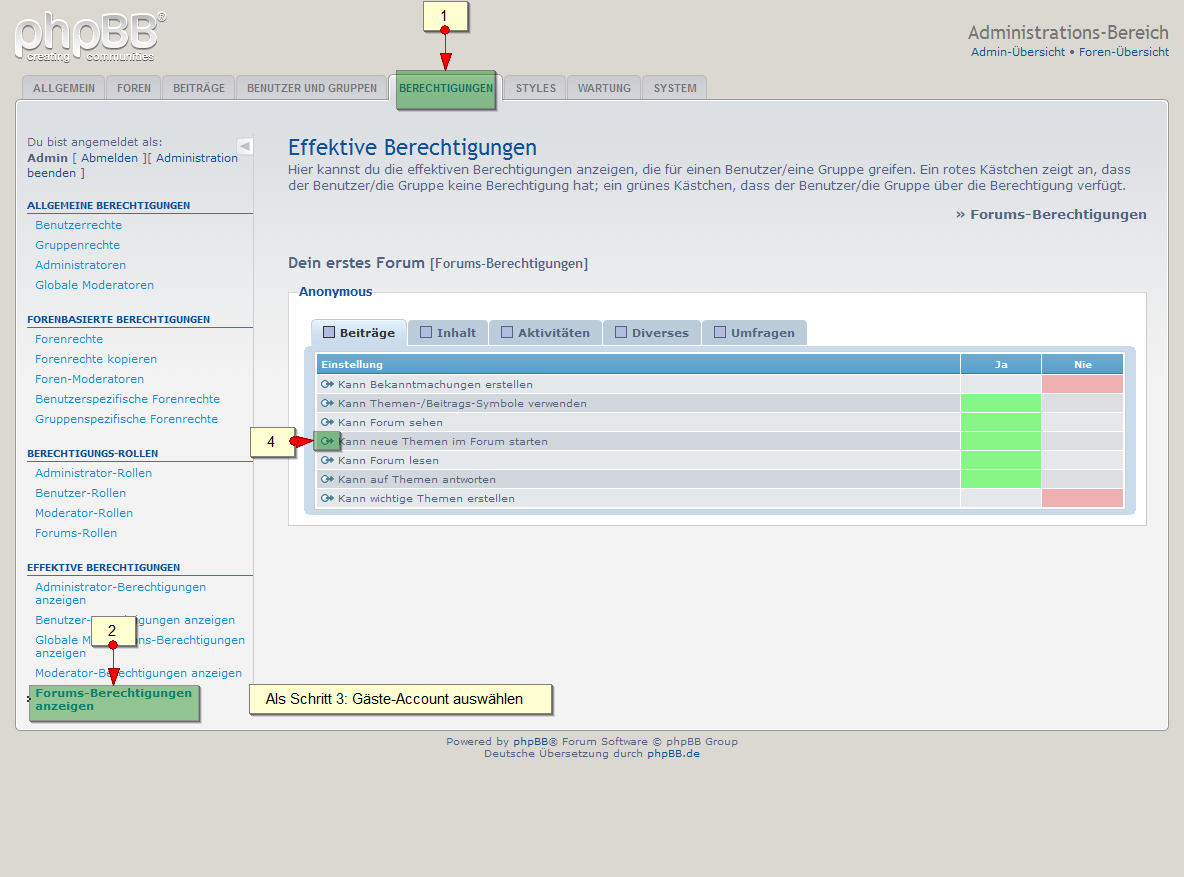Screen dimensions: 1184x877
Task: Toggle the checkbox on the Umfragen tab
Action: pyautogui.click(x=720, y=333)
